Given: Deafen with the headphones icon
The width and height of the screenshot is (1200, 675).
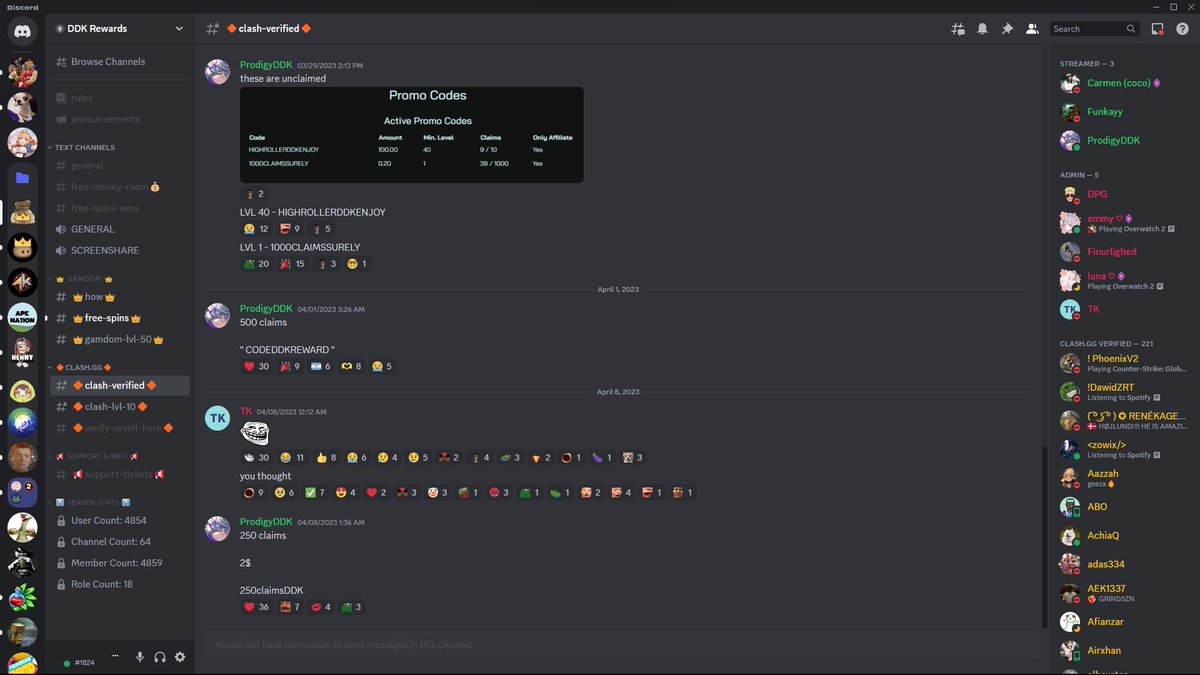Looking at the screenshot, I should tap(160, 657).
